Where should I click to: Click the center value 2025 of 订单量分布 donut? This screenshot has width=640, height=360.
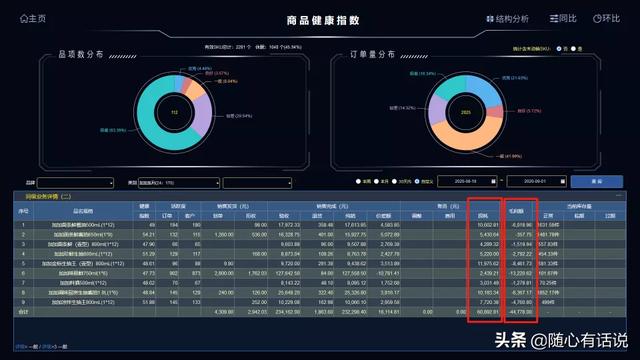click(x=466, y=112)
